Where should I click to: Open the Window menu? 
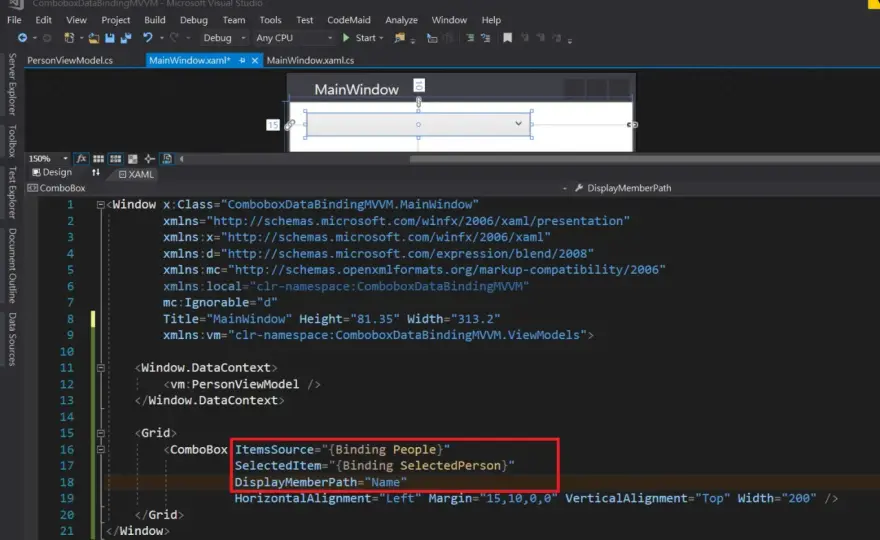tap(449, 20)
